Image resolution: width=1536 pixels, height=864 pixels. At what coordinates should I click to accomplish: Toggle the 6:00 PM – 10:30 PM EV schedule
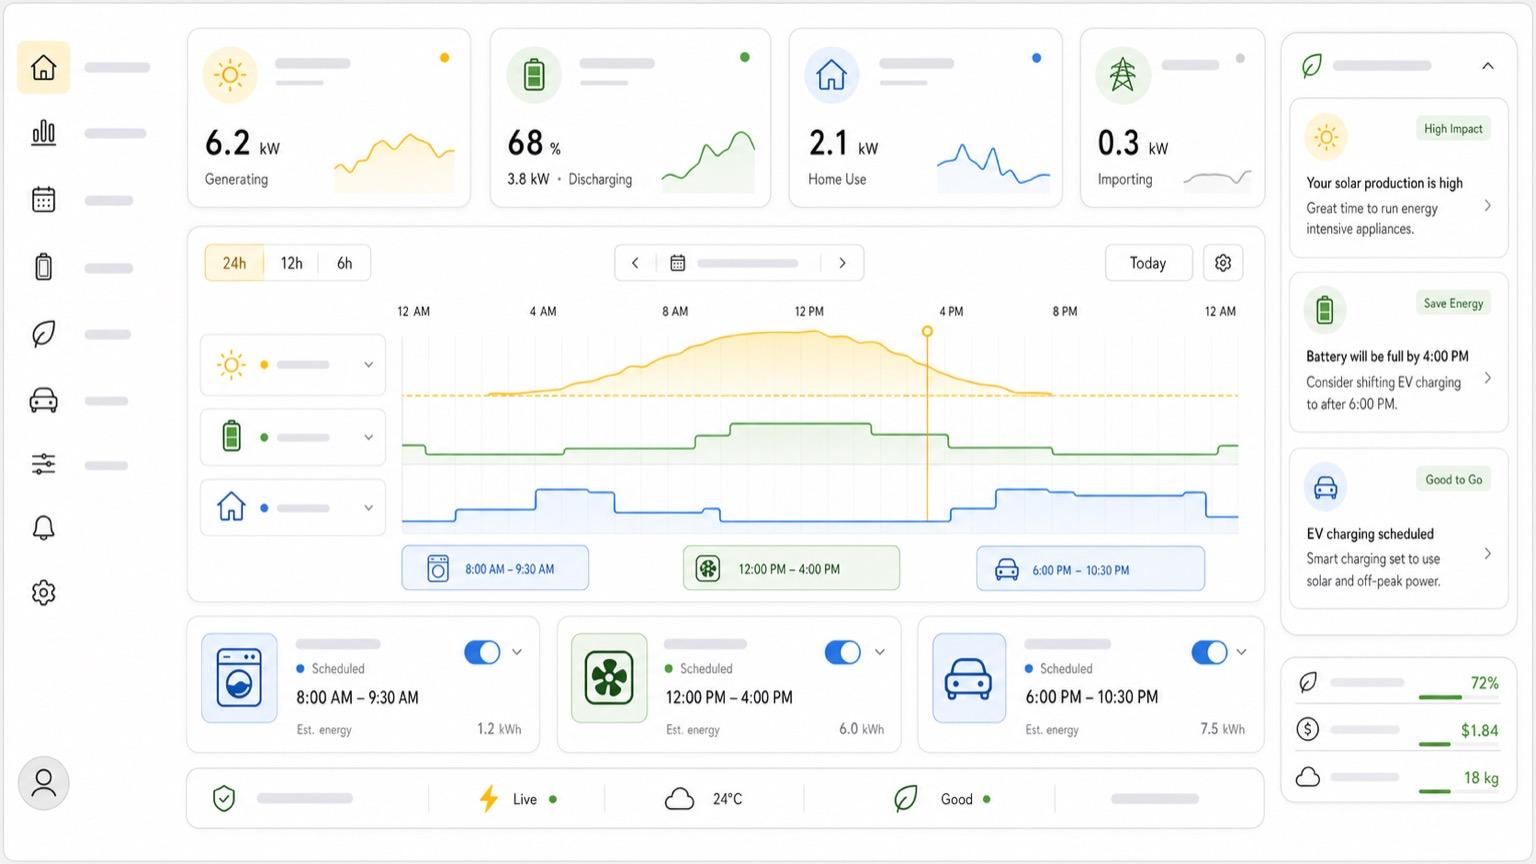click(1209, 652)
